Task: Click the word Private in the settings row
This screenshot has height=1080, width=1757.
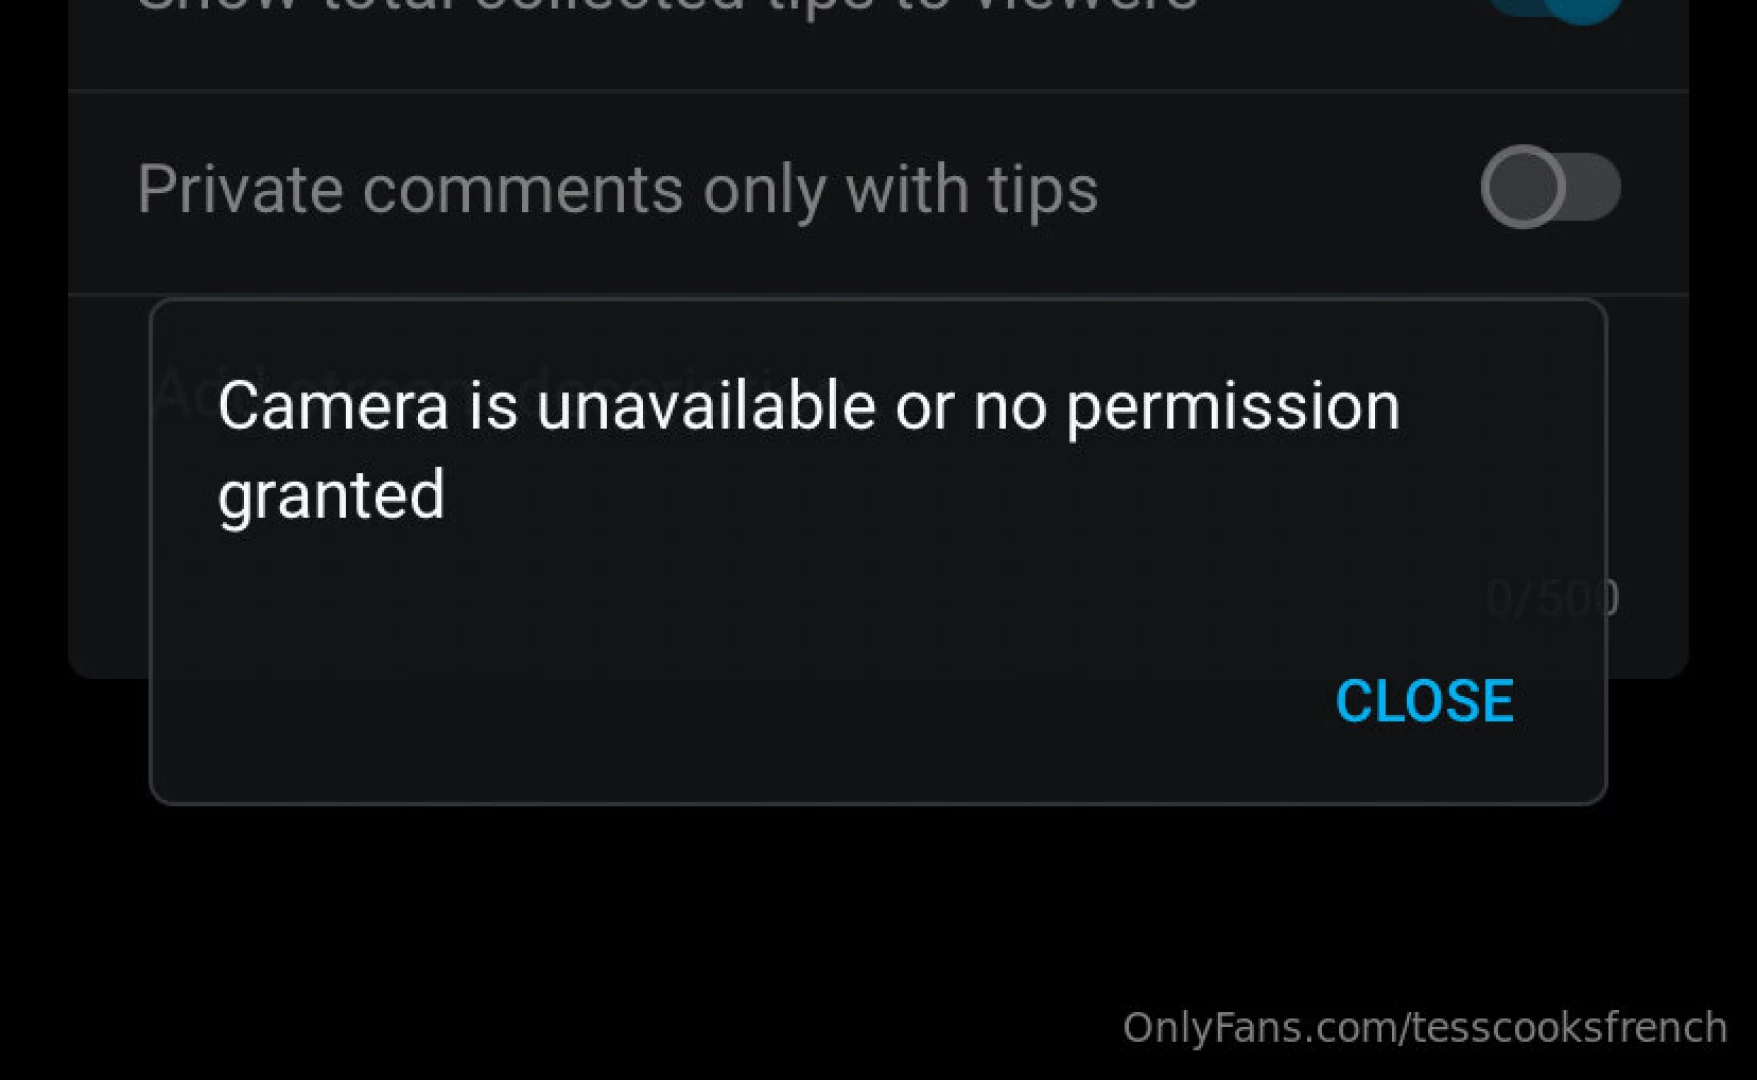Action: click(240, 189)
